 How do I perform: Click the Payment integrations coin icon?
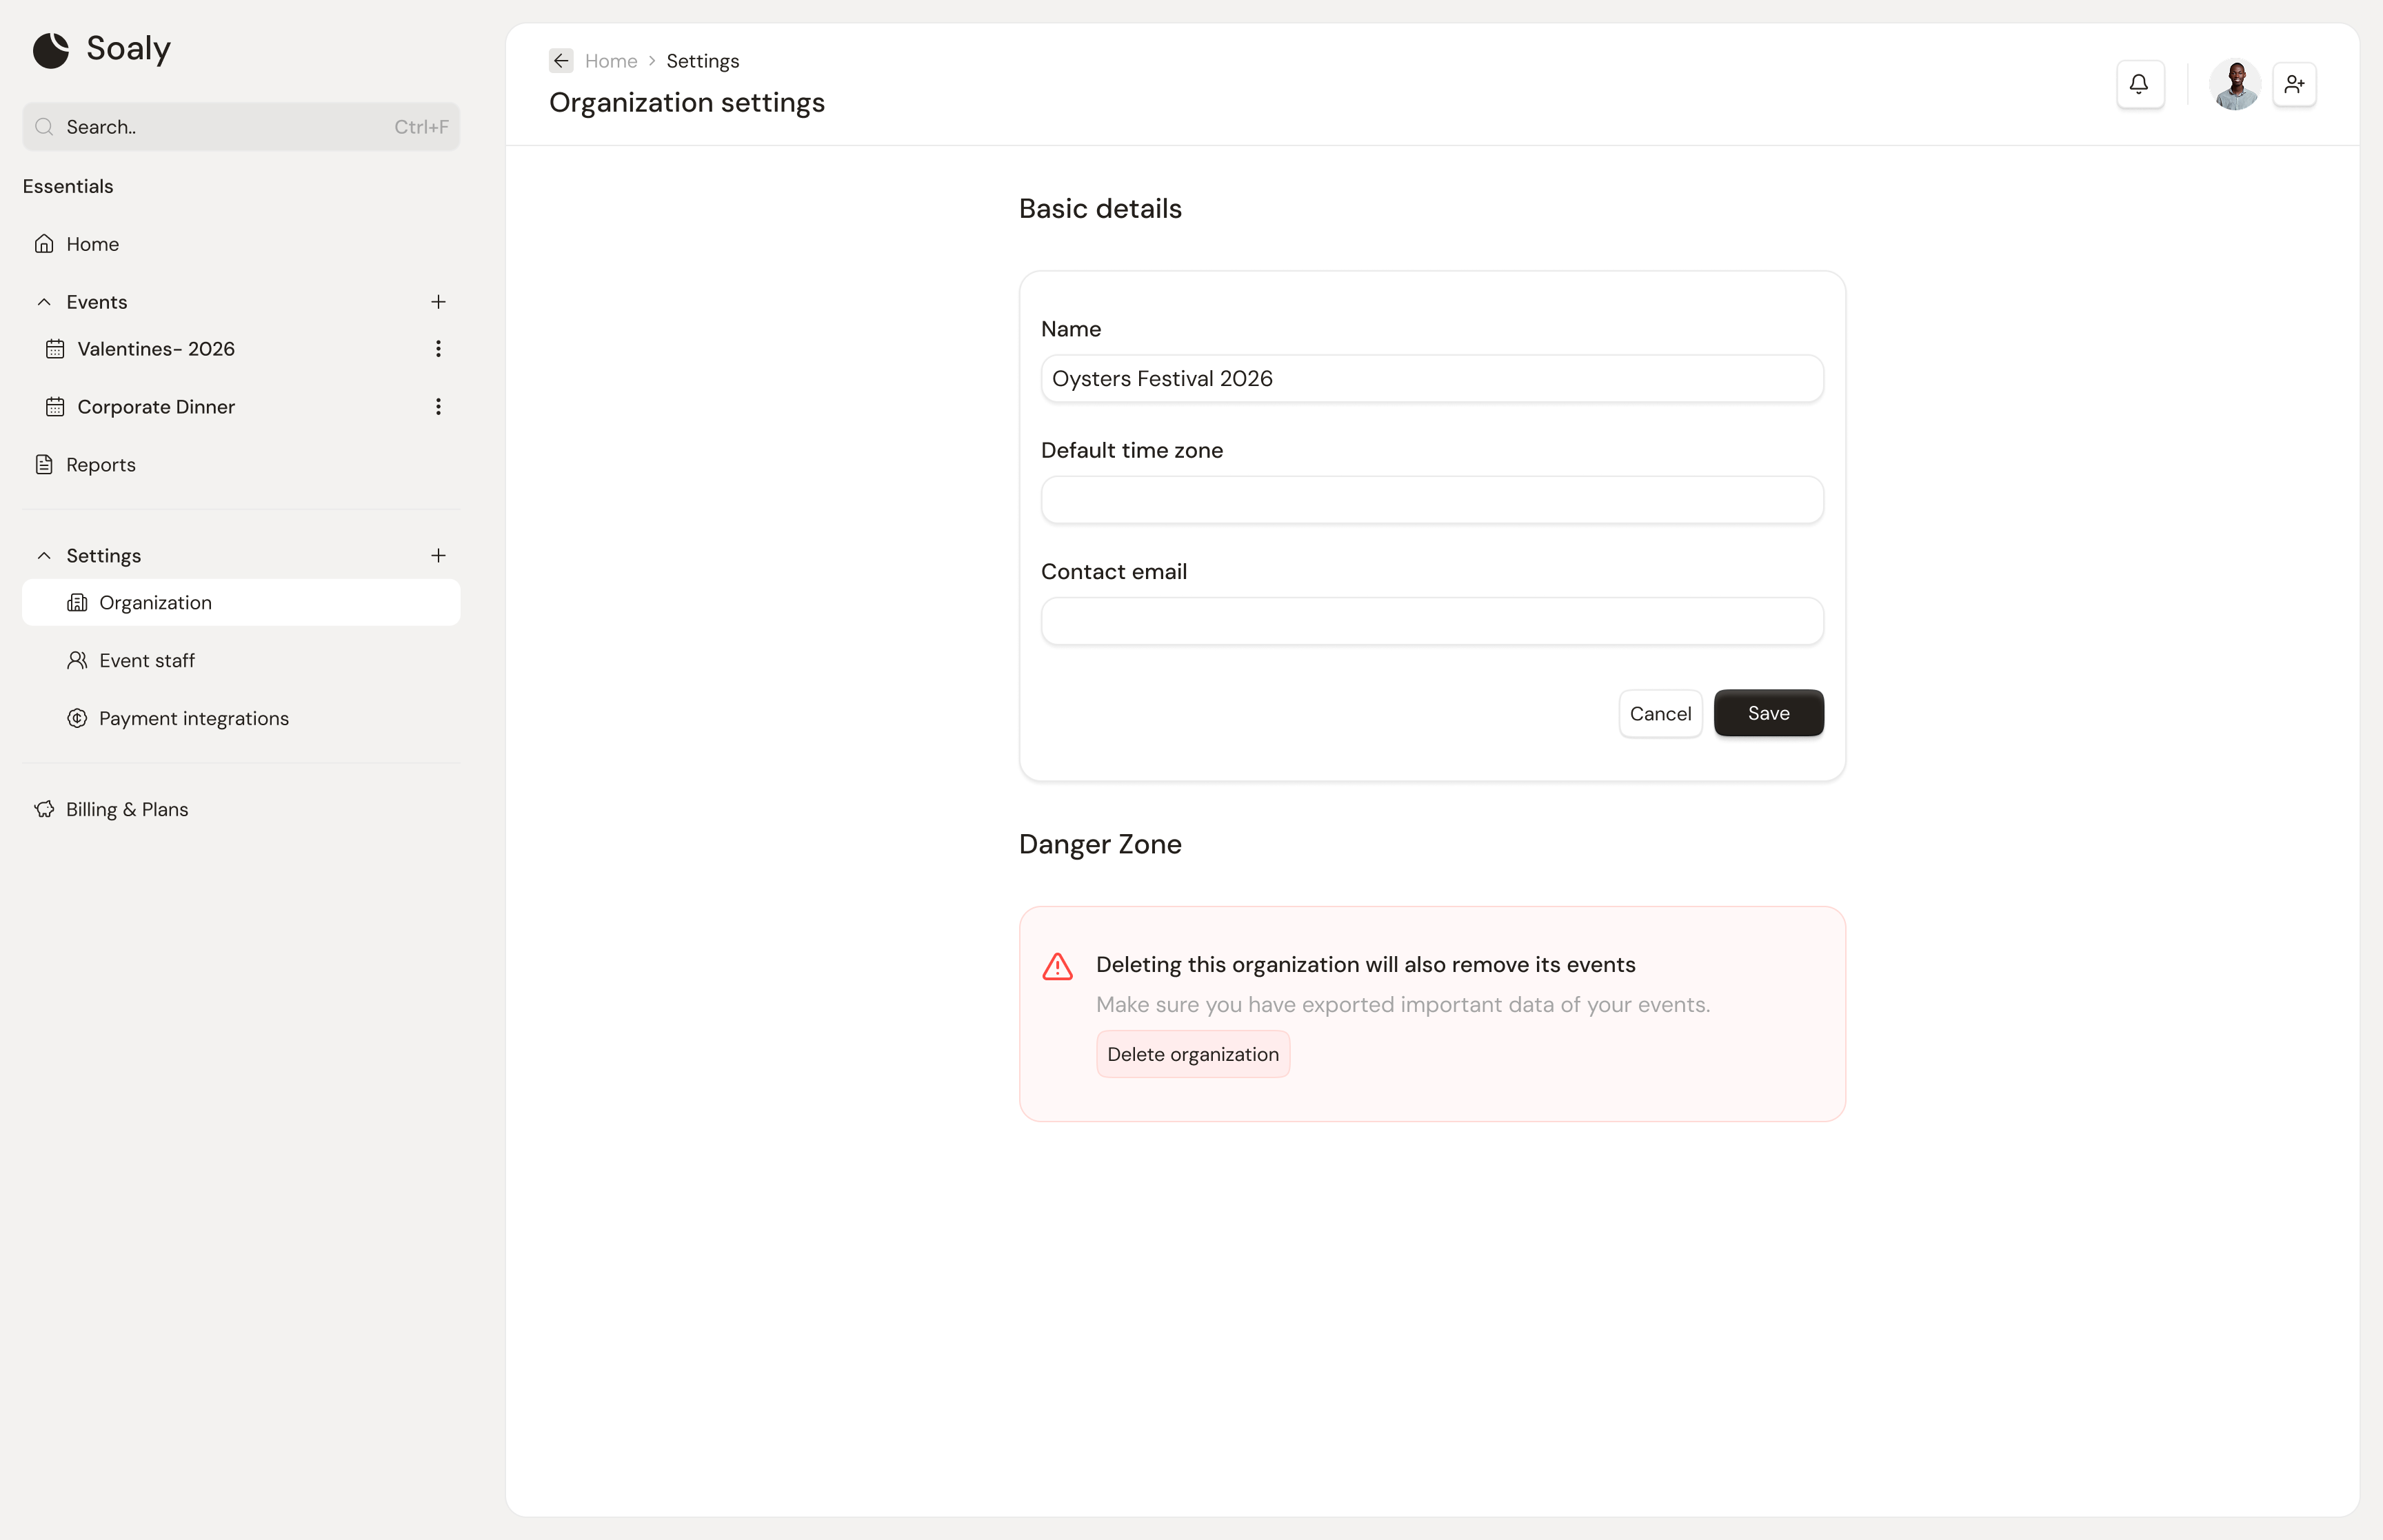click(77, 718)
